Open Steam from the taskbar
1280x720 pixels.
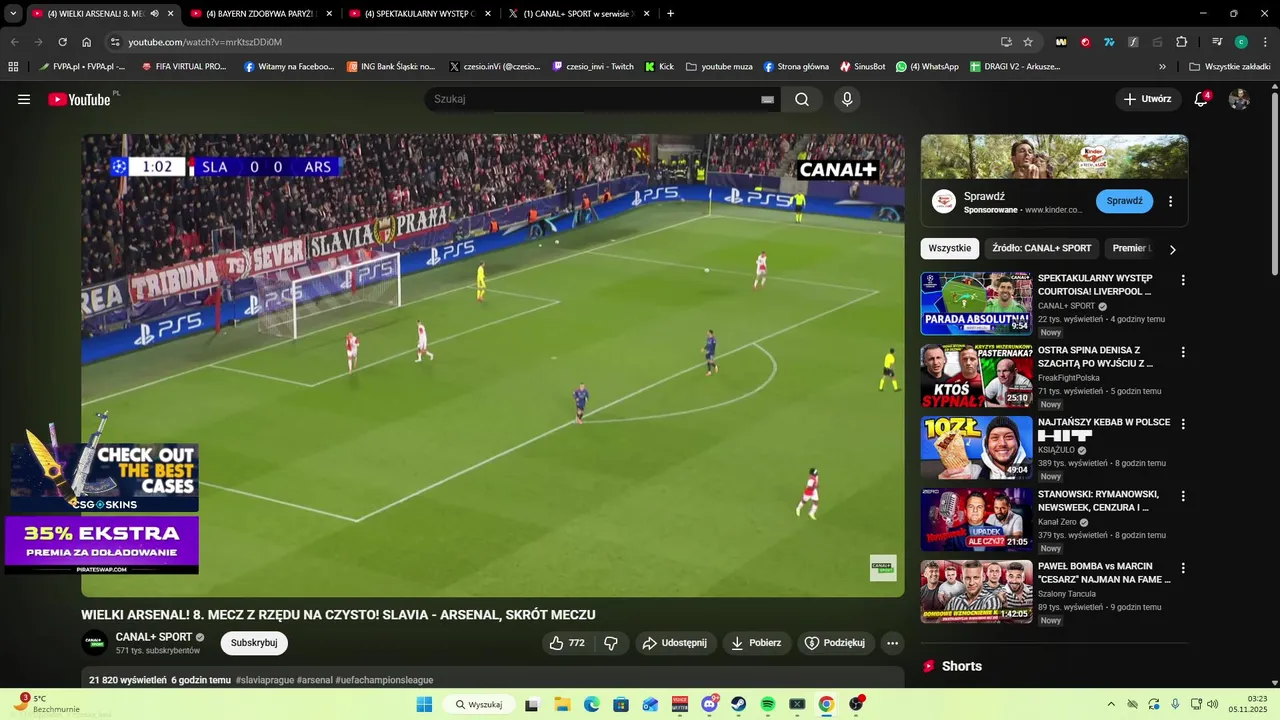pos(738,704)
